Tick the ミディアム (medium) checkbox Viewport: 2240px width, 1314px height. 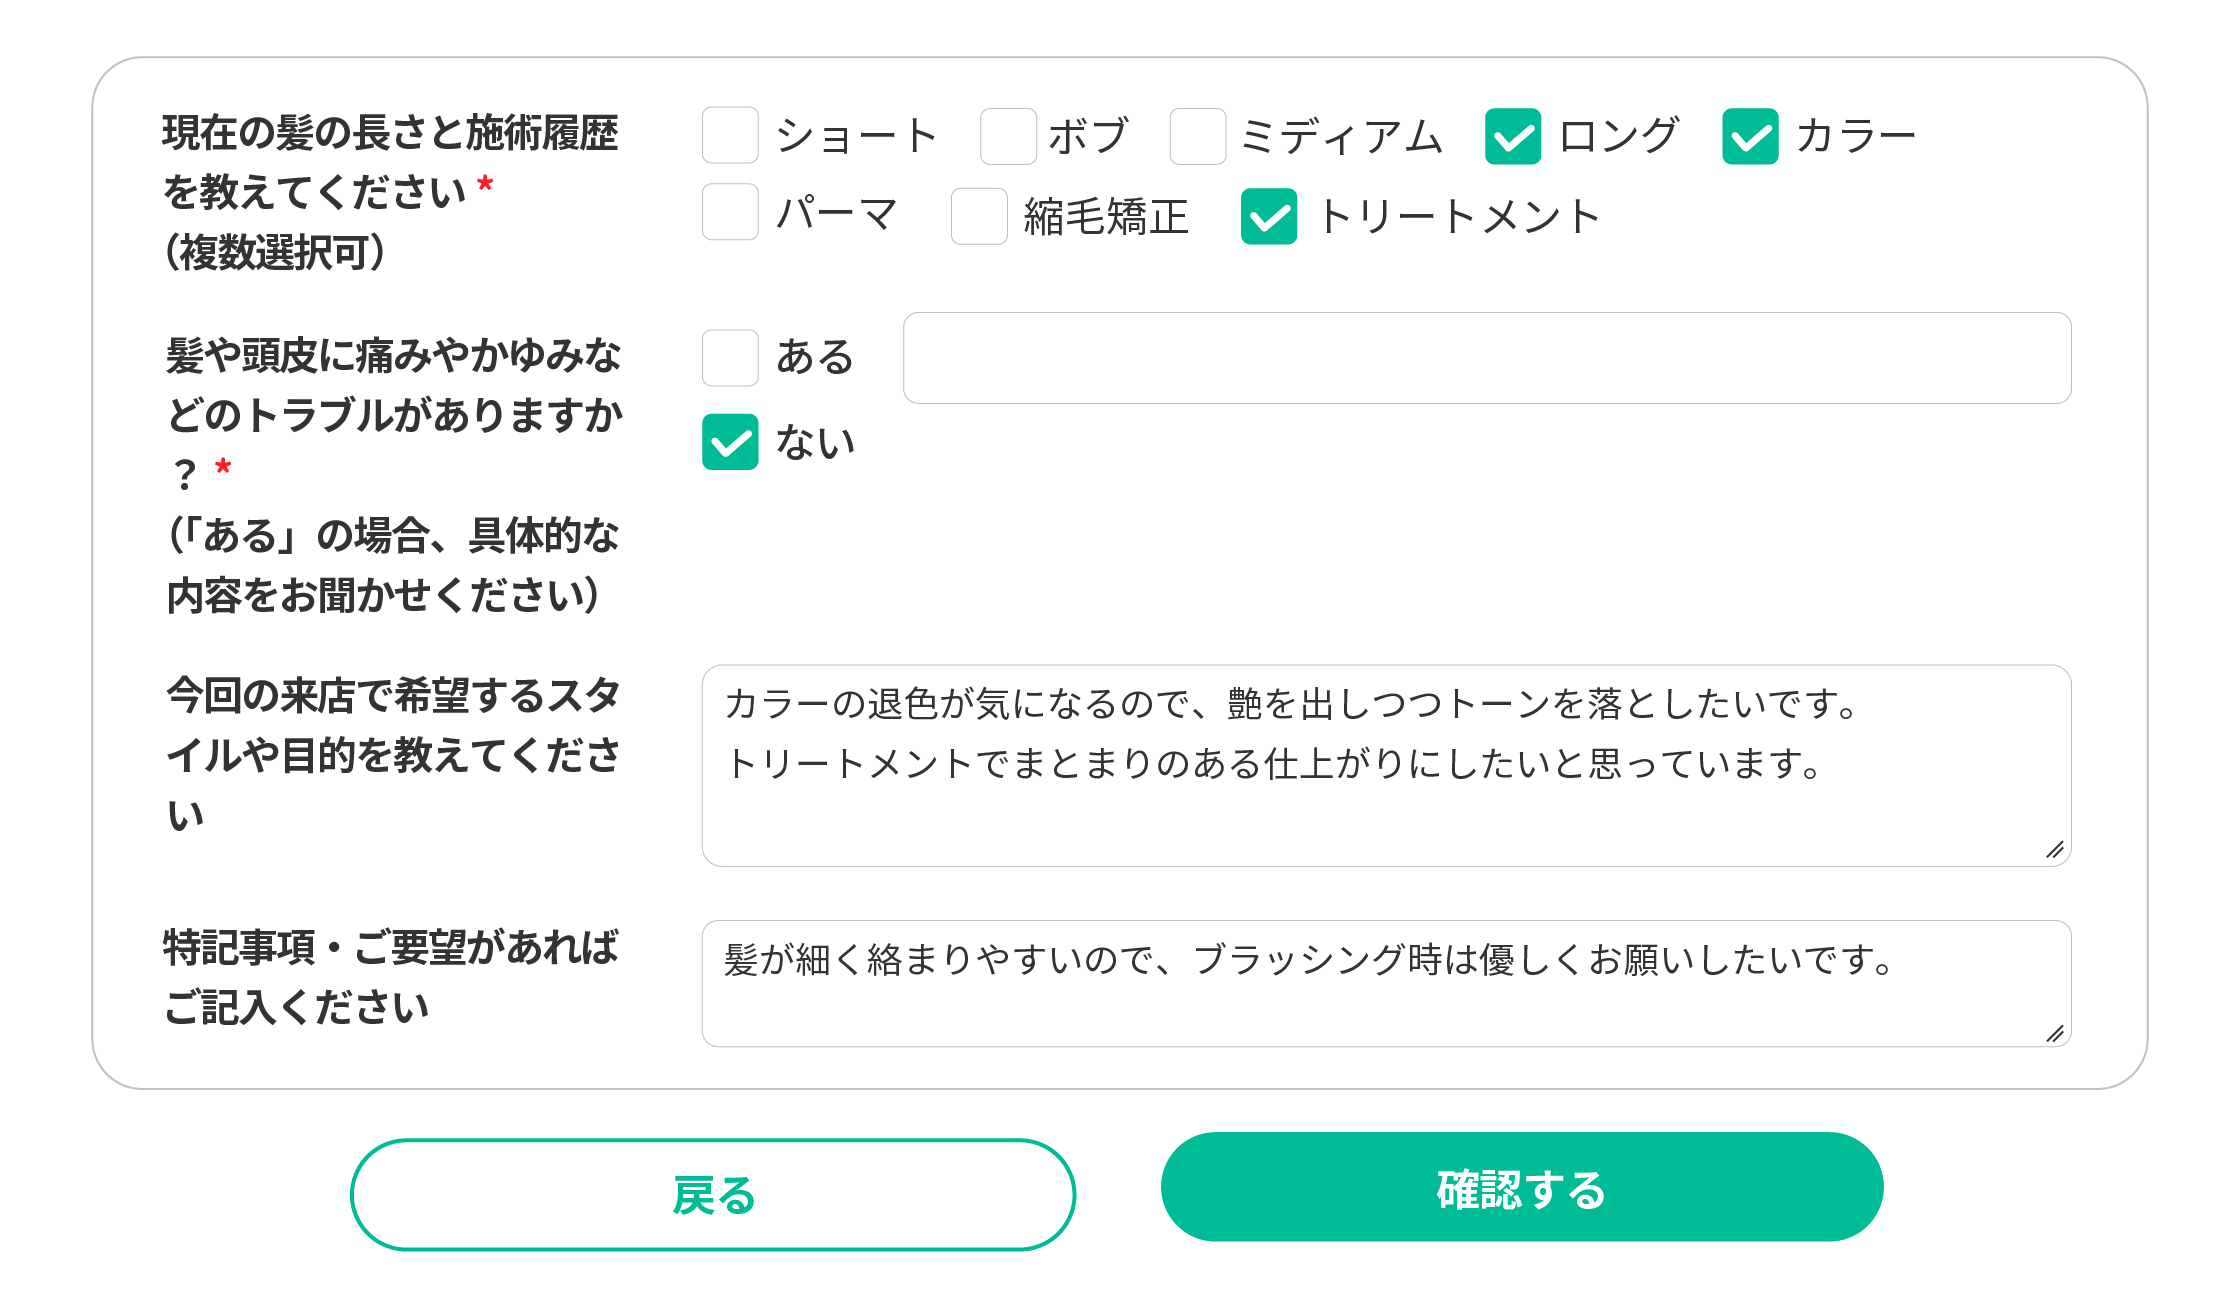(x=1197, y=136)
